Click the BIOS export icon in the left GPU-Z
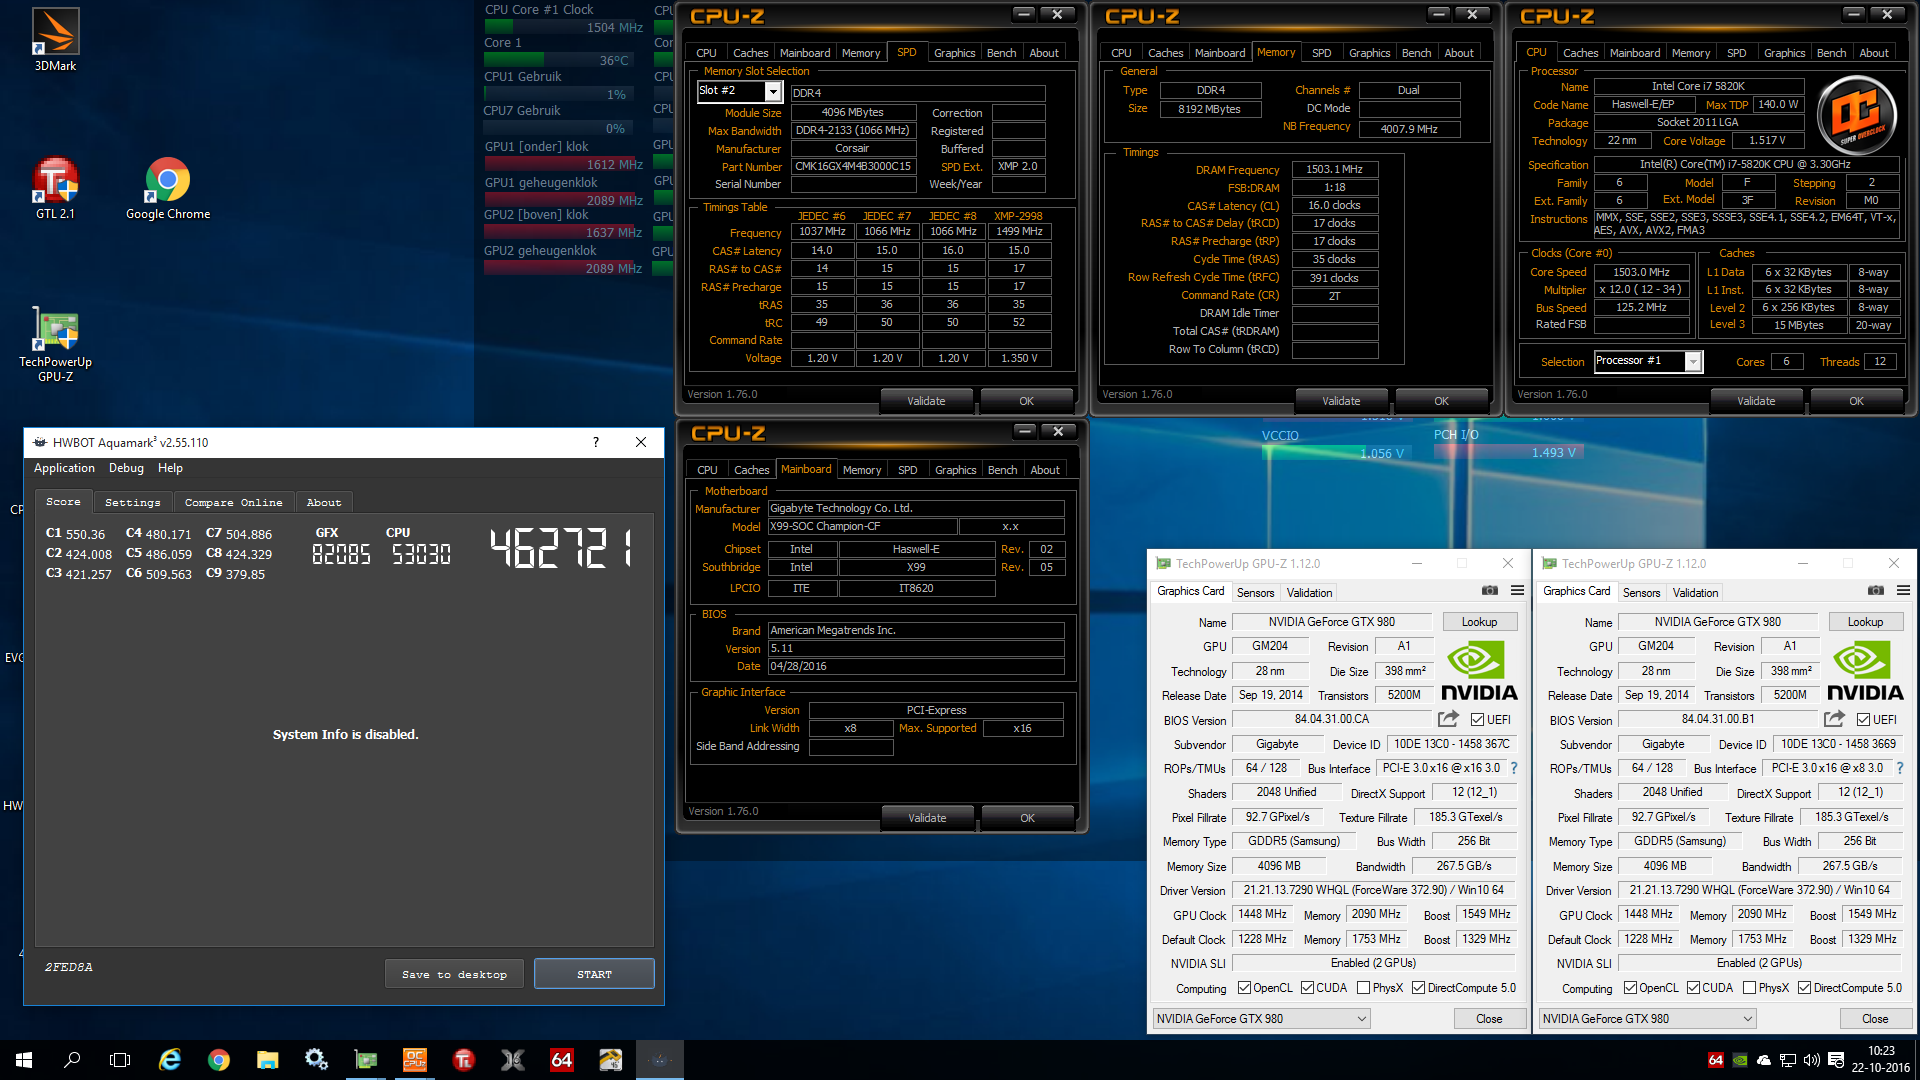This screenshot has height=1080, width=1920. [1448, 719]
